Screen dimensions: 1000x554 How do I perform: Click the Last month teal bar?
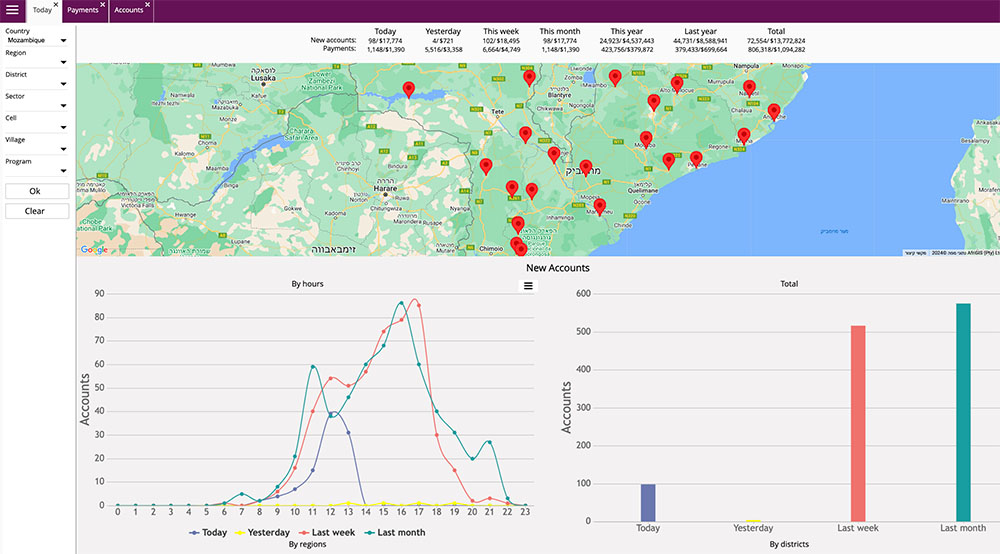963,412
